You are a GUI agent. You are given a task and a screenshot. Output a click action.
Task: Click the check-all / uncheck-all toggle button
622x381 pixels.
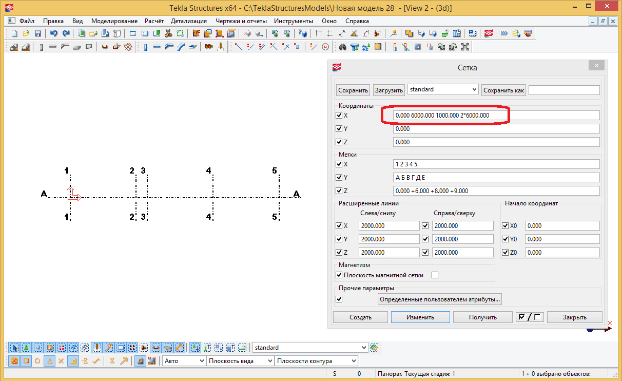click(529, 317)
